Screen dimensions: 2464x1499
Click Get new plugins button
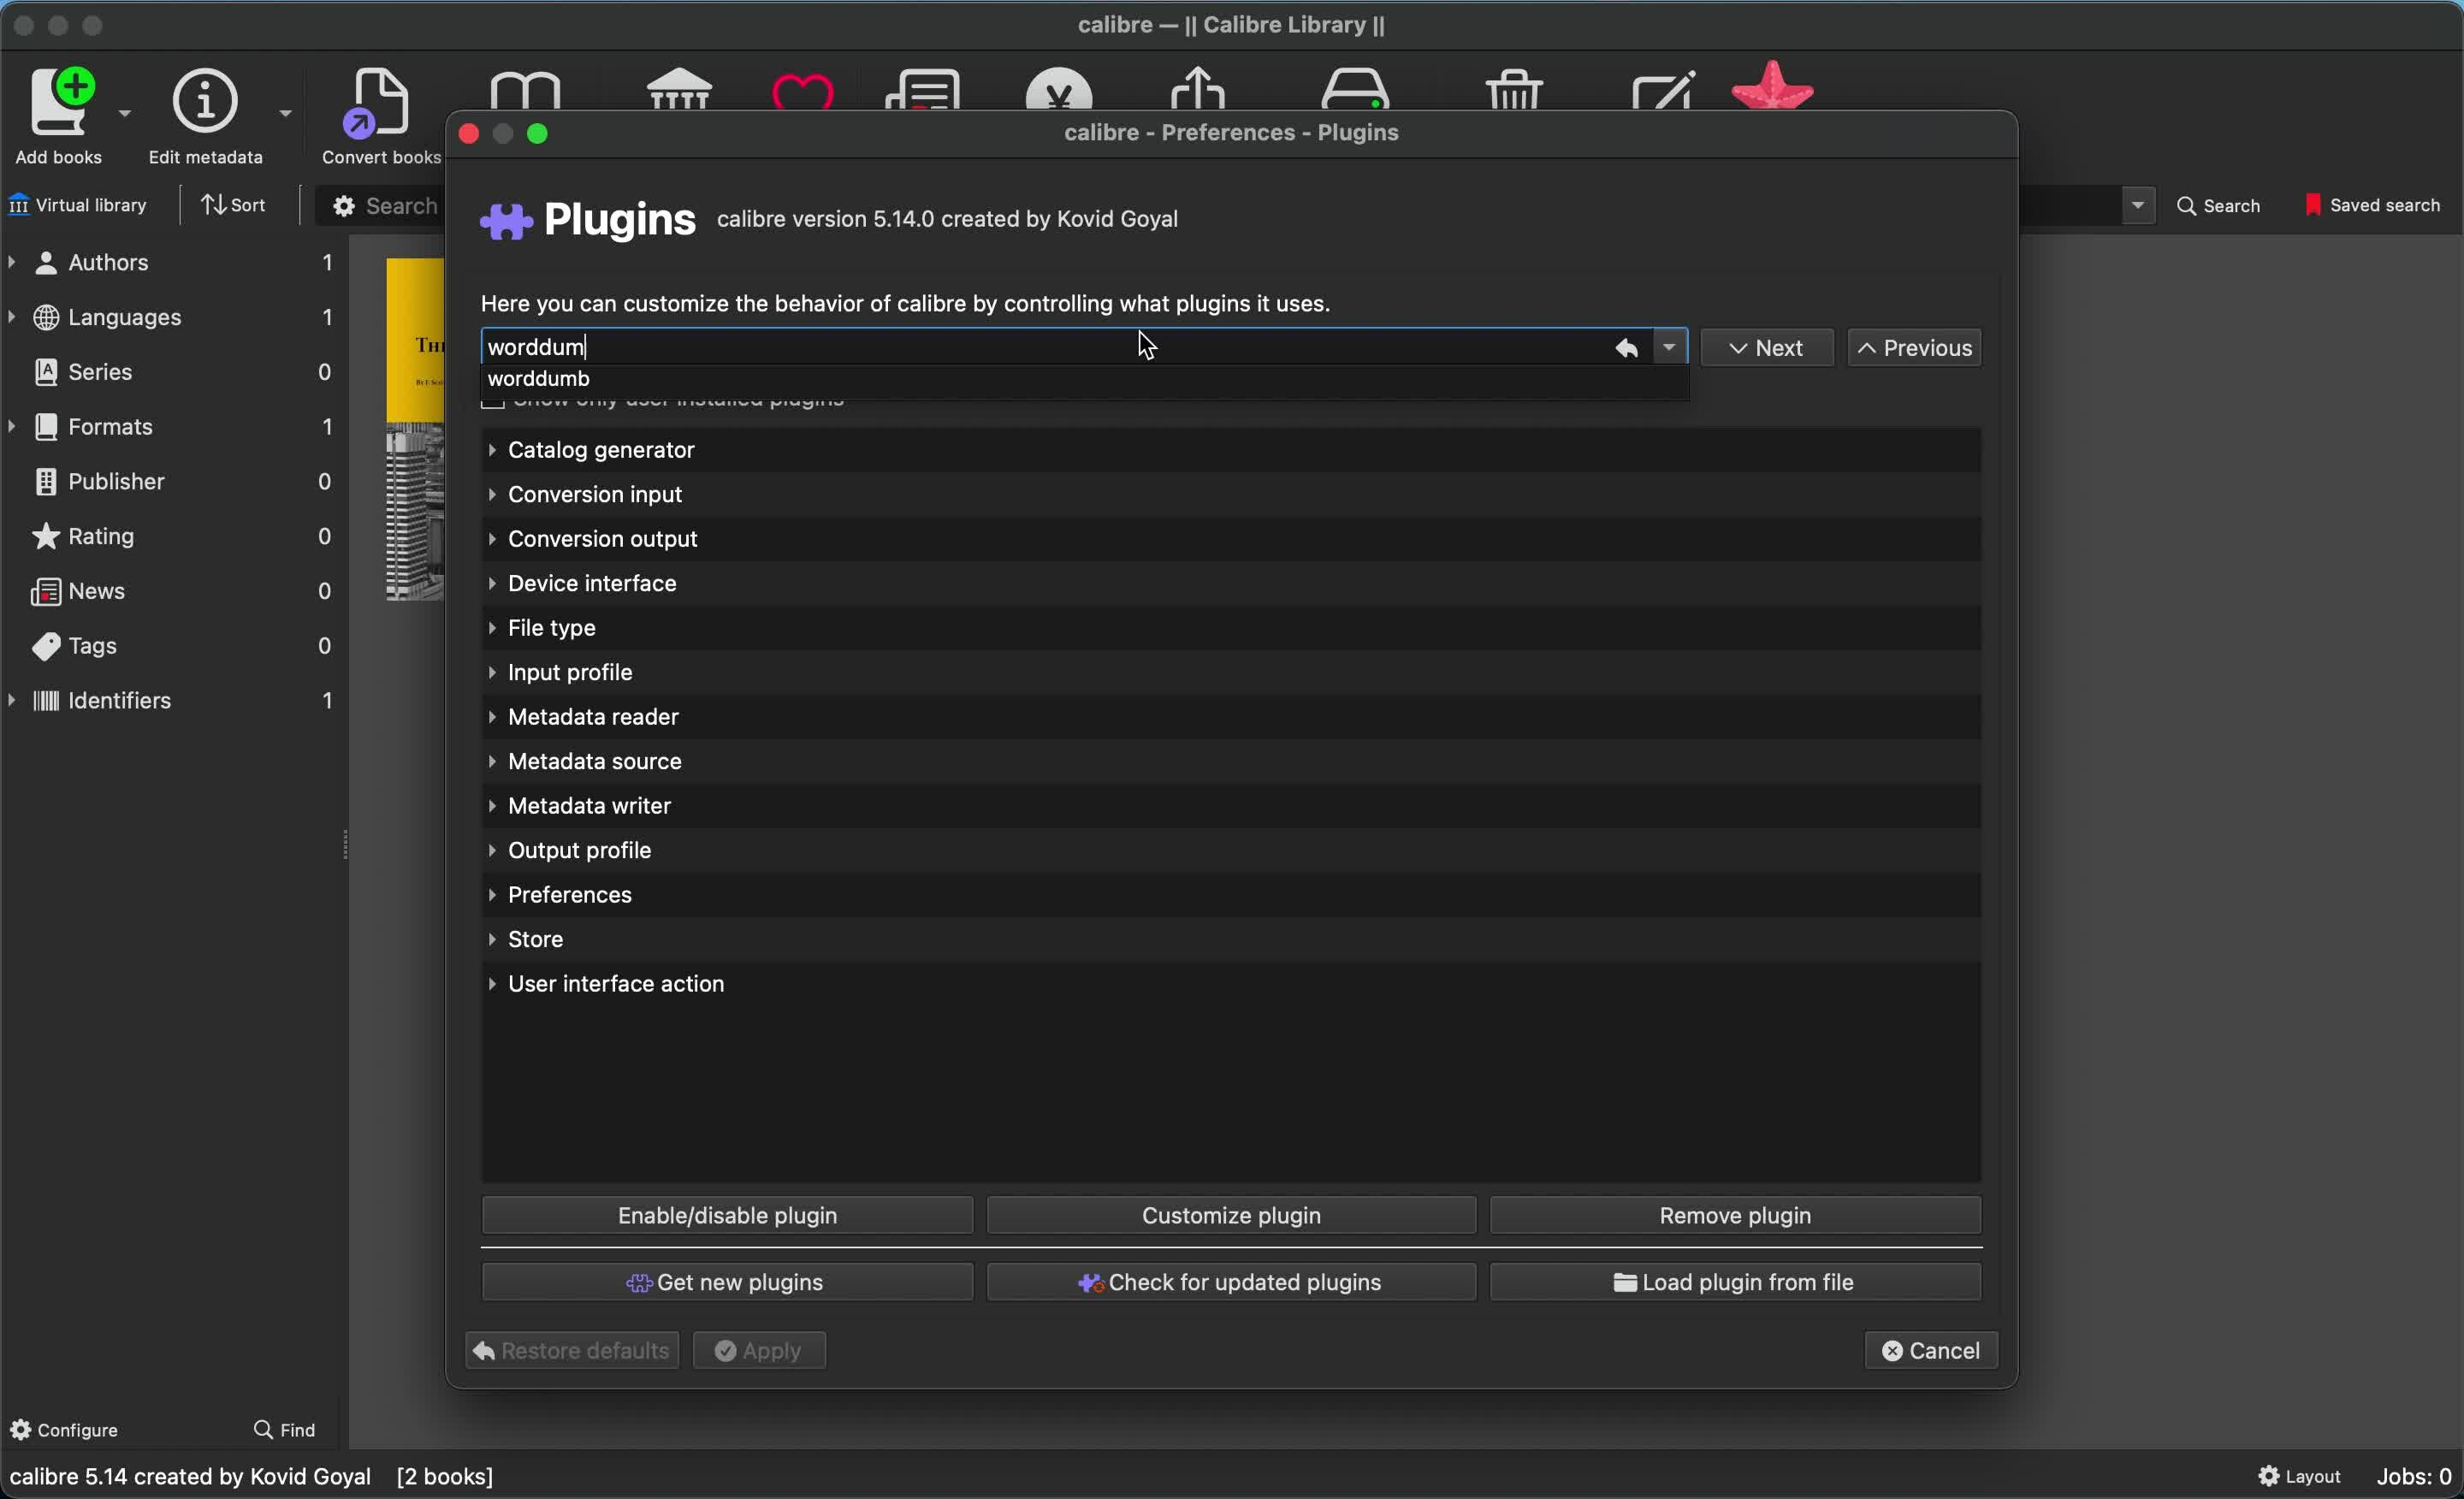tap(727, 1281)
